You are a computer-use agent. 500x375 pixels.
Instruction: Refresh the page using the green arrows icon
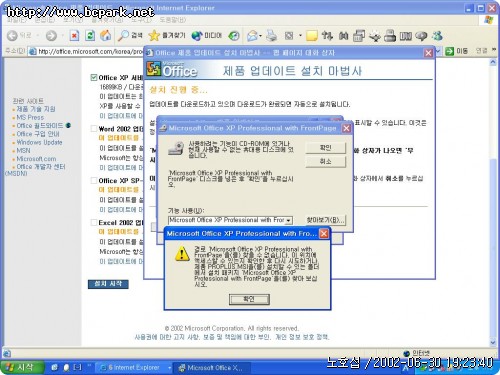pos(90,36)
